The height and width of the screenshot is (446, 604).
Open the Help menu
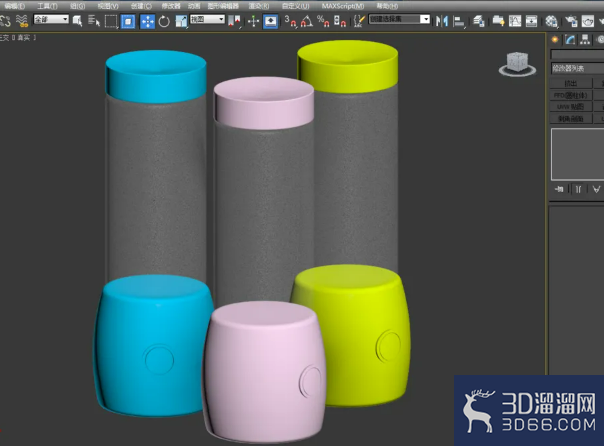click(x=387, y=6)
